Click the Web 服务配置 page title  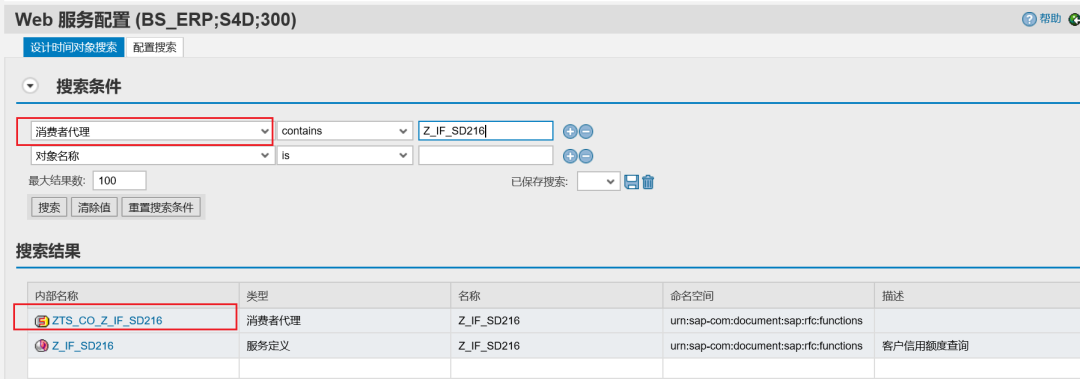coord(155,20)
